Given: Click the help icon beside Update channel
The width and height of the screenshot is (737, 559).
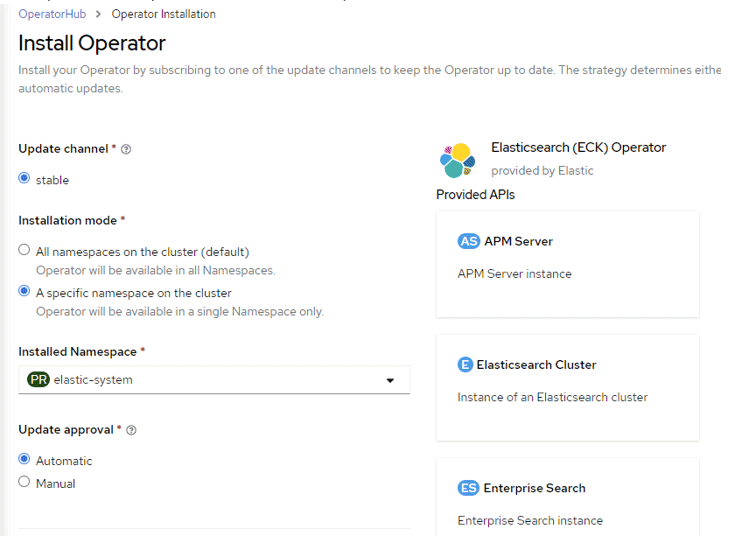Looking at the screenshot, I should (126, 149).
